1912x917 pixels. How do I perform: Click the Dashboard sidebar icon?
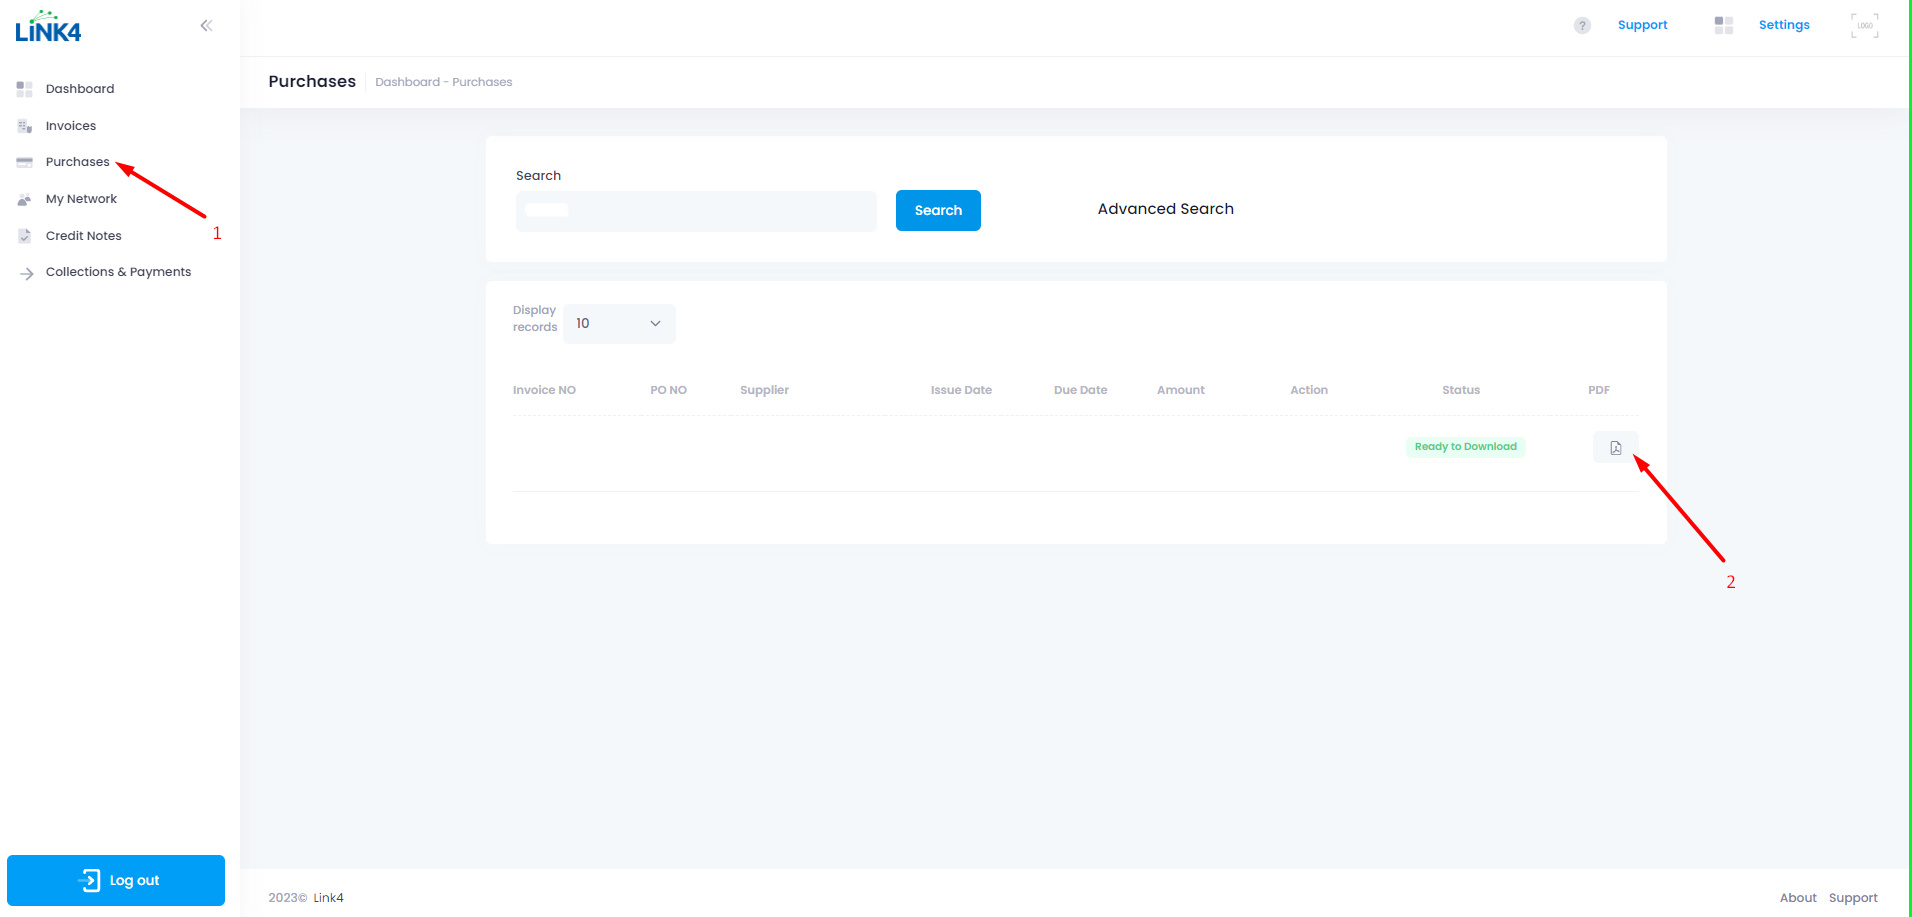[x=25, y=89]
